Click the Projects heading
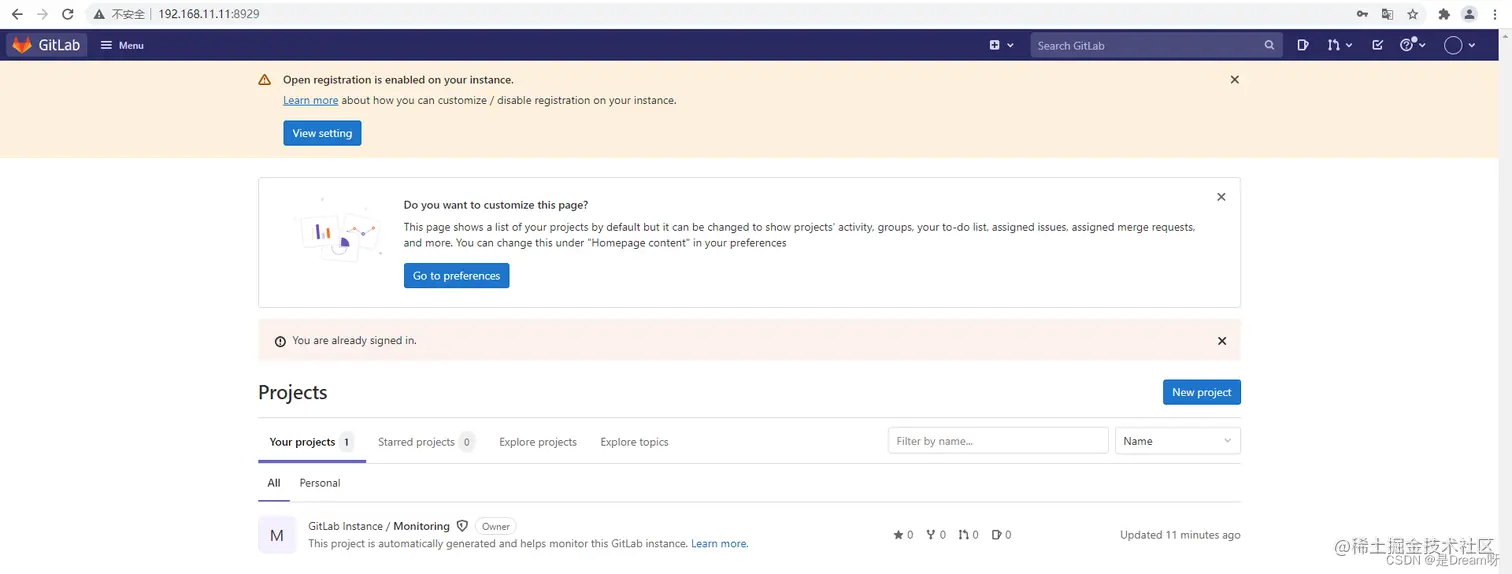Viewport: 1512px width, 574px height. pyautogui.click(x=293, y=392)
